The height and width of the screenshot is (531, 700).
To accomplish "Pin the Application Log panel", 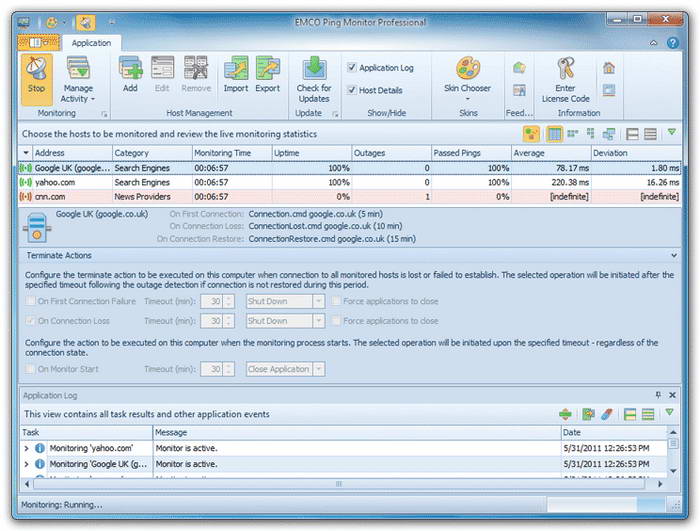I will [x=658, y=395].
